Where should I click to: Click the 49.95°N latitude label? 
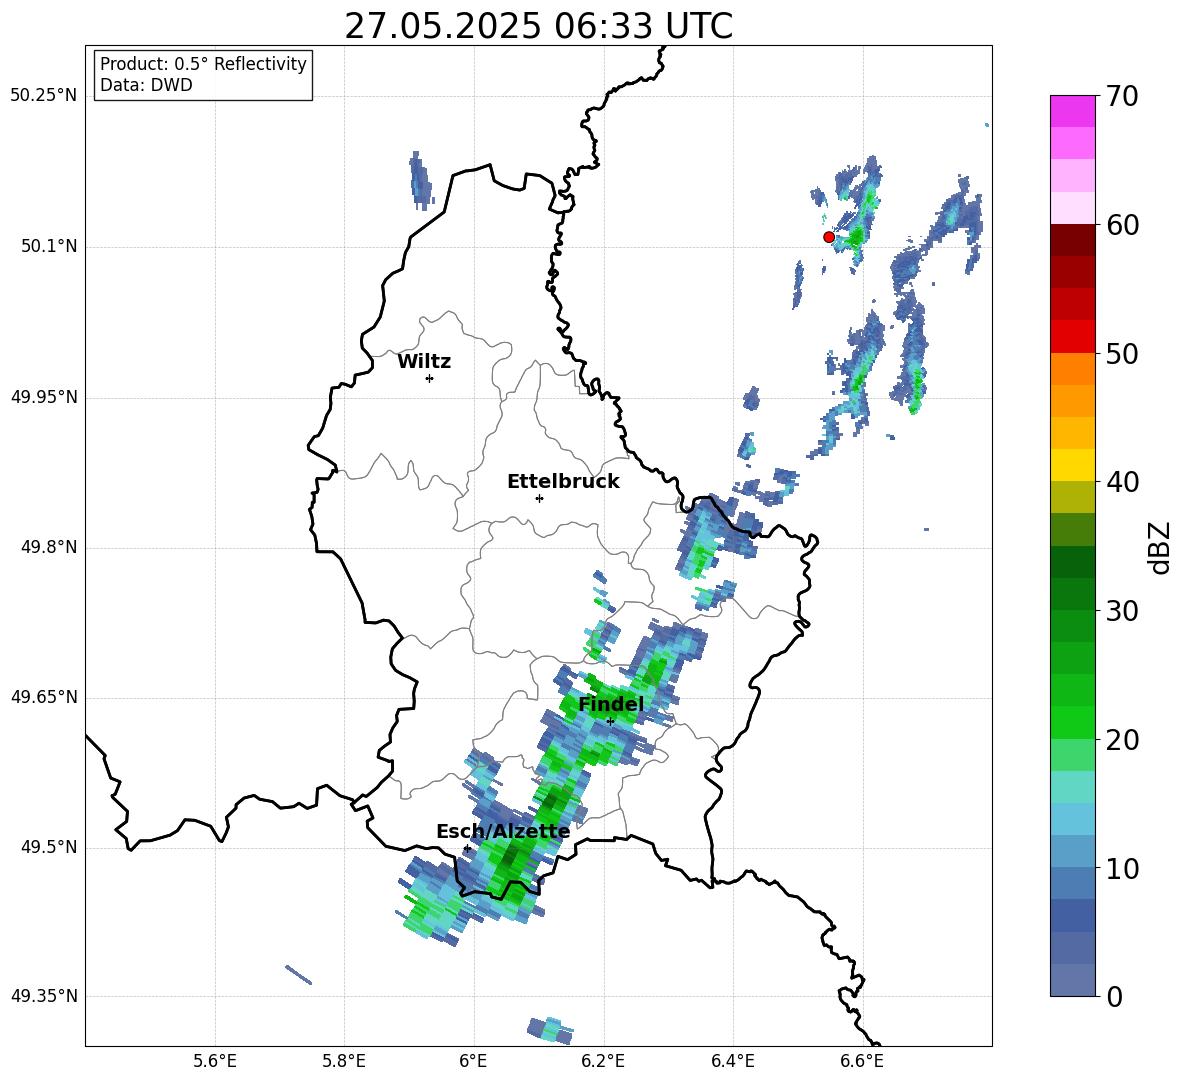tap(44, 397)
